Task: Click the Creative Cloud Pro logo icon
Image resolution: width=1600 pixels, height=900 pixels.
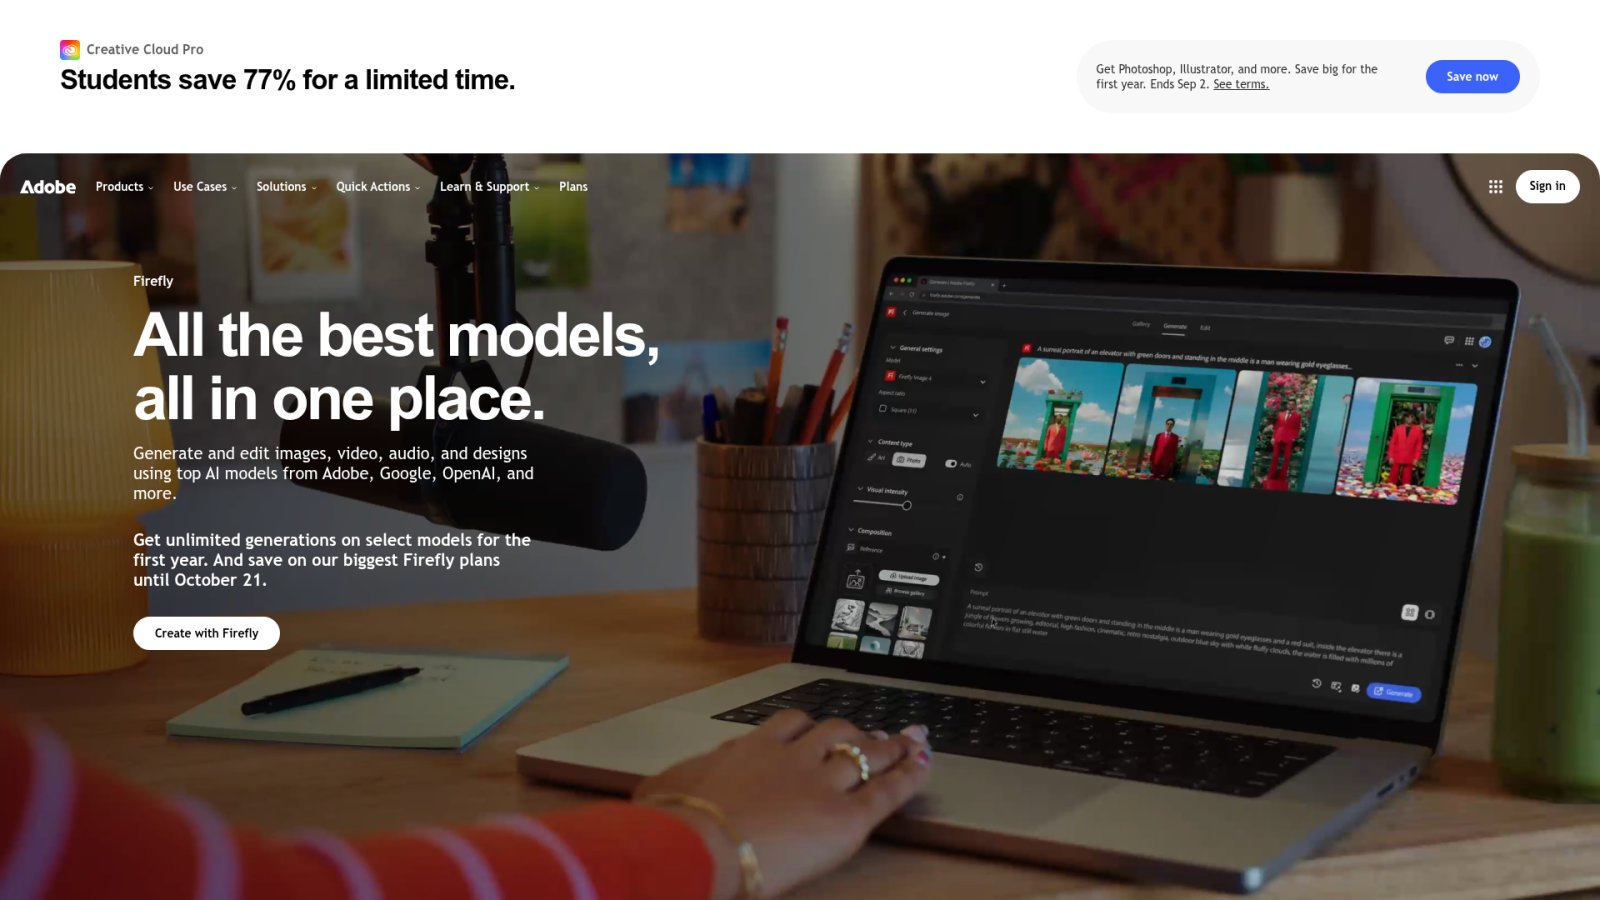Action: coord(70,49)
